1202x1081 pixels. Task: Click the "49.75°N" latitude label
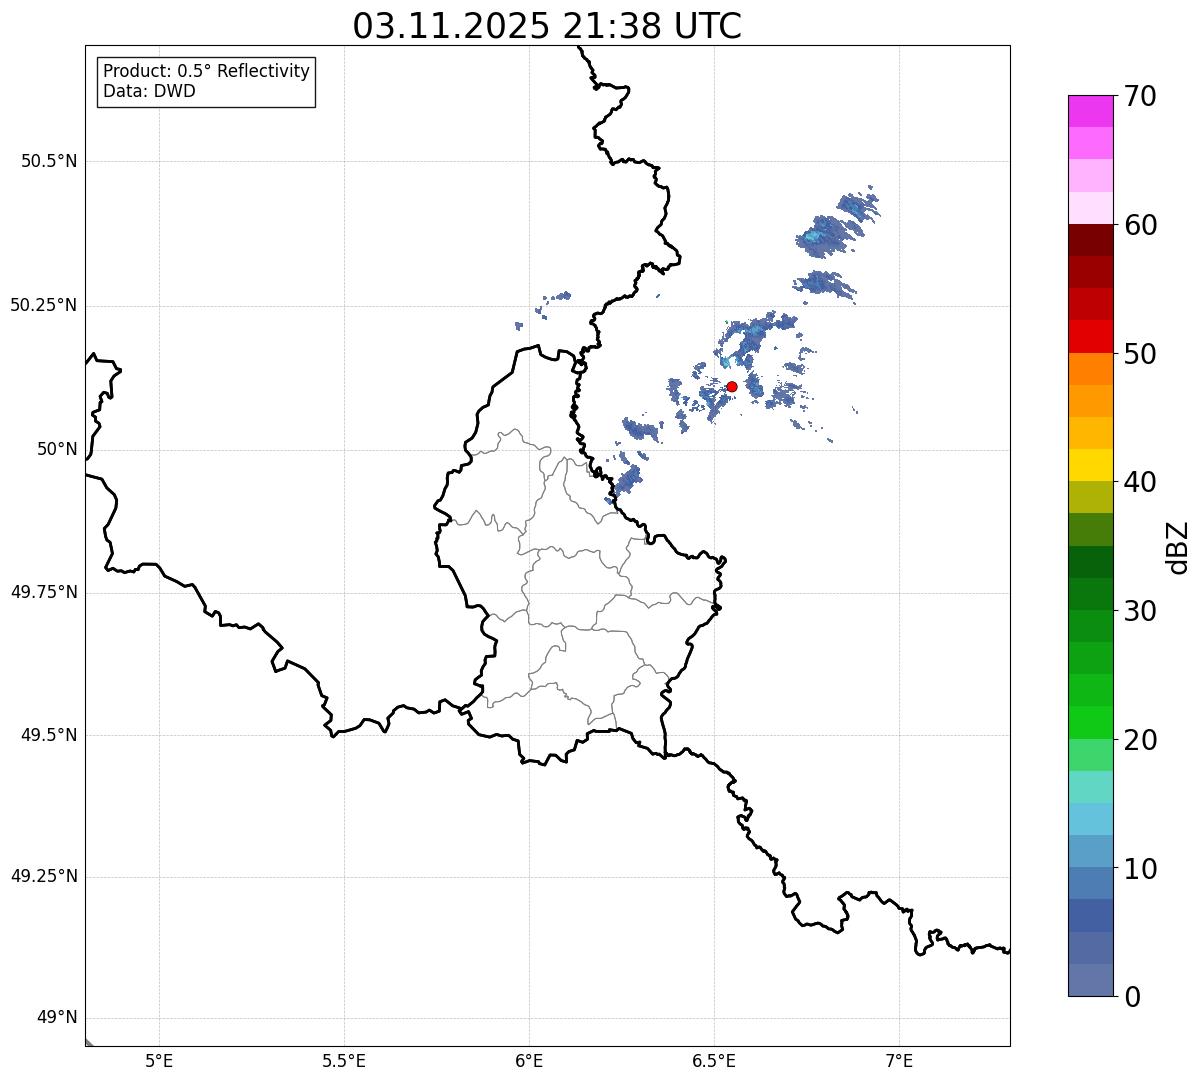[x=44, y=592]
